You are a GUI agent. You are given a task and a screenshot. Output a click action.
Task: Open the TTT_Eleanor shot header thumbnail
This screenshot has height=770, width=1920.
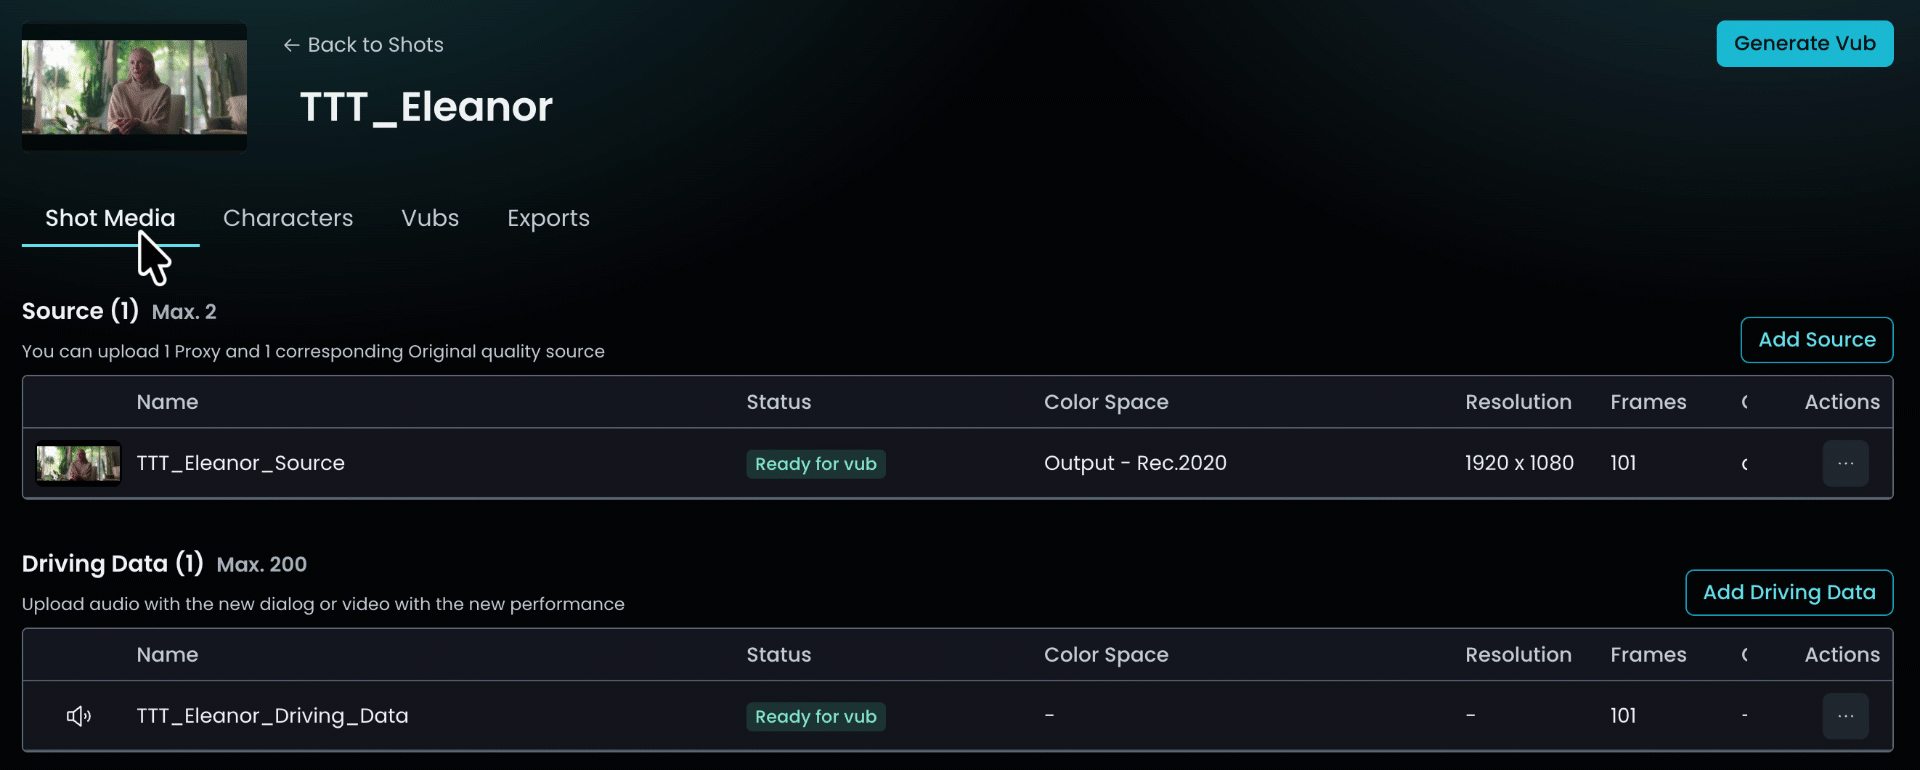(x=134, y=87)
